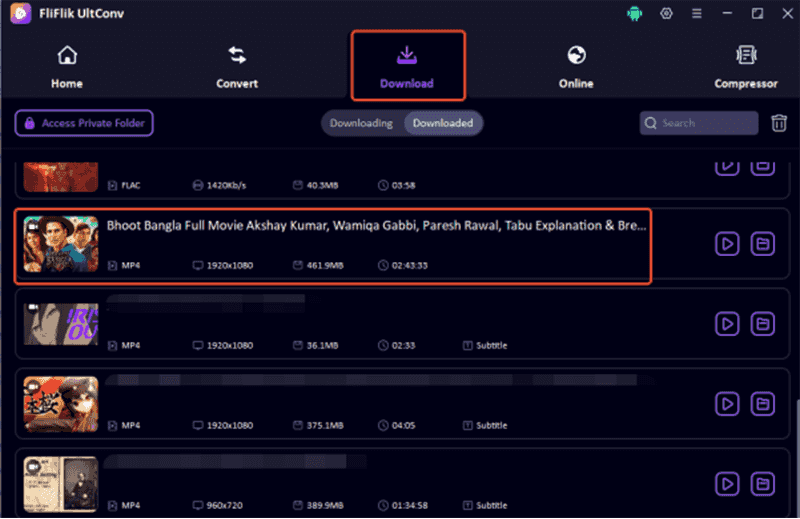Click thumbnail of the 01:34:58 video
The width and height of the screenshot is (800, 519).
(x=61, y=484)
